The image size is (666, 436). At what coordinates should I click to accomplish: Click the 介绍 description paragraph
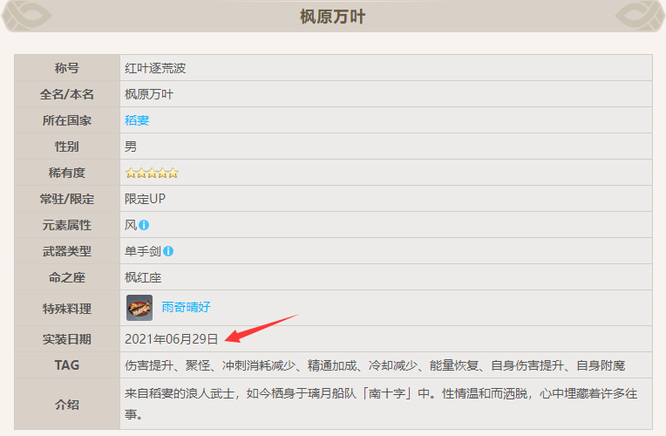[x=380, y=403]
